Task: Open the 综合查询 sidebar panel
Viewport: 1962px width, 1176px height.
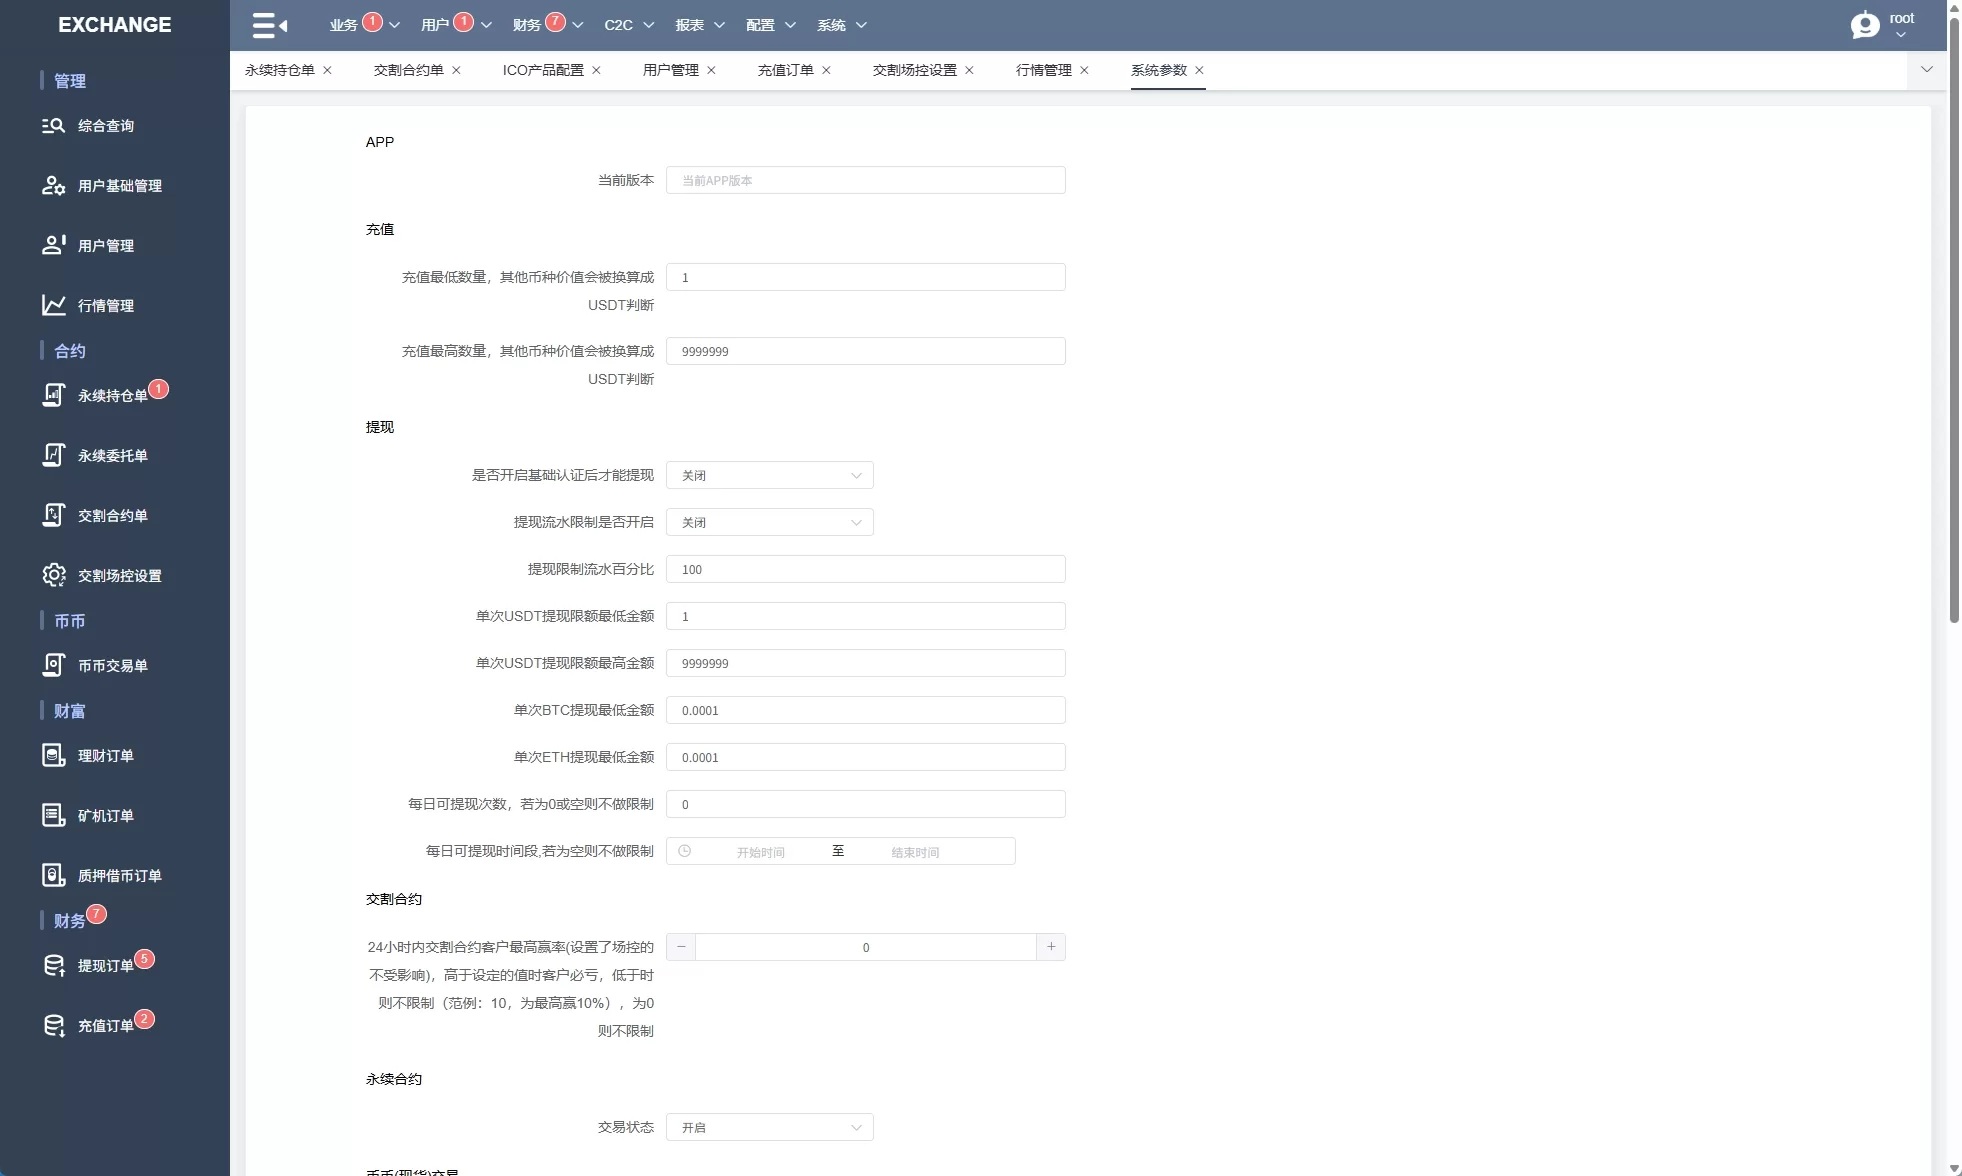Action: 105,125
